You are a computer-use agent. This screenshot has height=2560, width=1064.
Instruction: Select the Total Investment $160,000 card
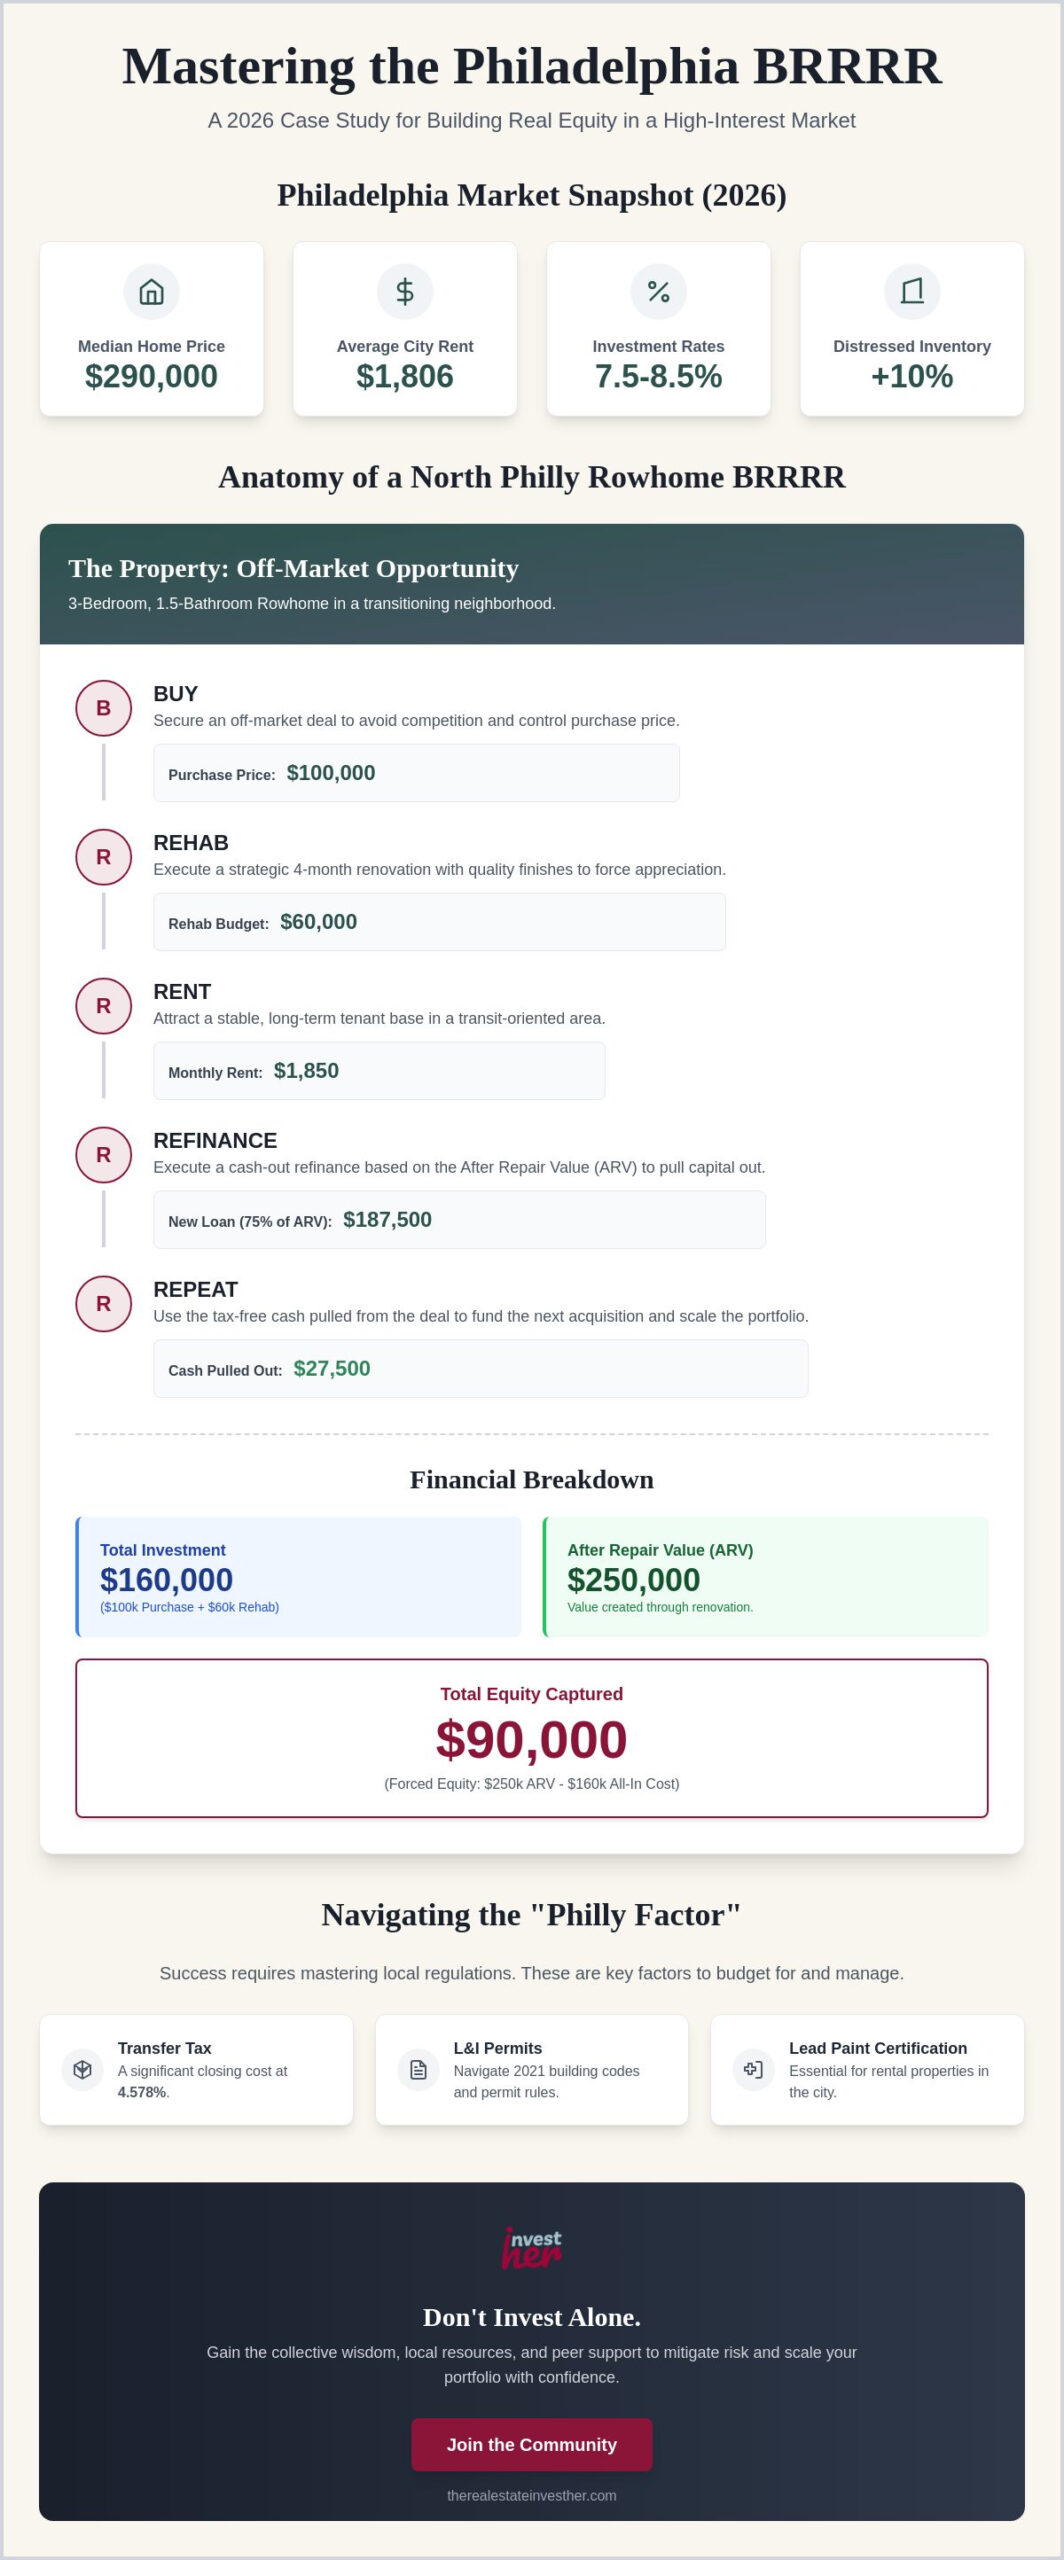coord(299,1577)
